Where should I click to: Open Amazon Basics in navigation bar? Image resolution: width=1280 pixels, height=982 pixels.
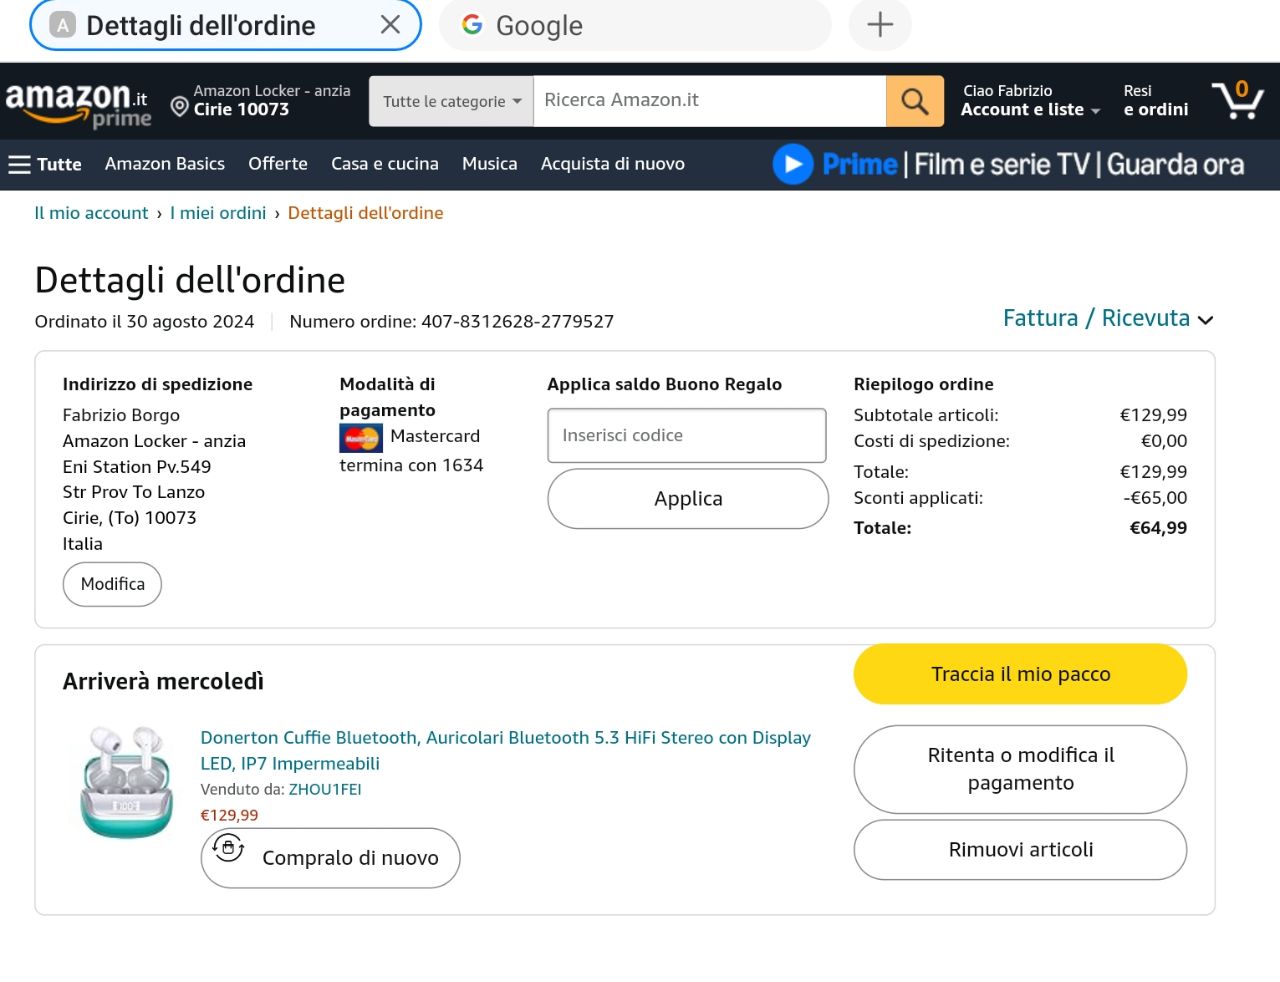click(165, 164)
